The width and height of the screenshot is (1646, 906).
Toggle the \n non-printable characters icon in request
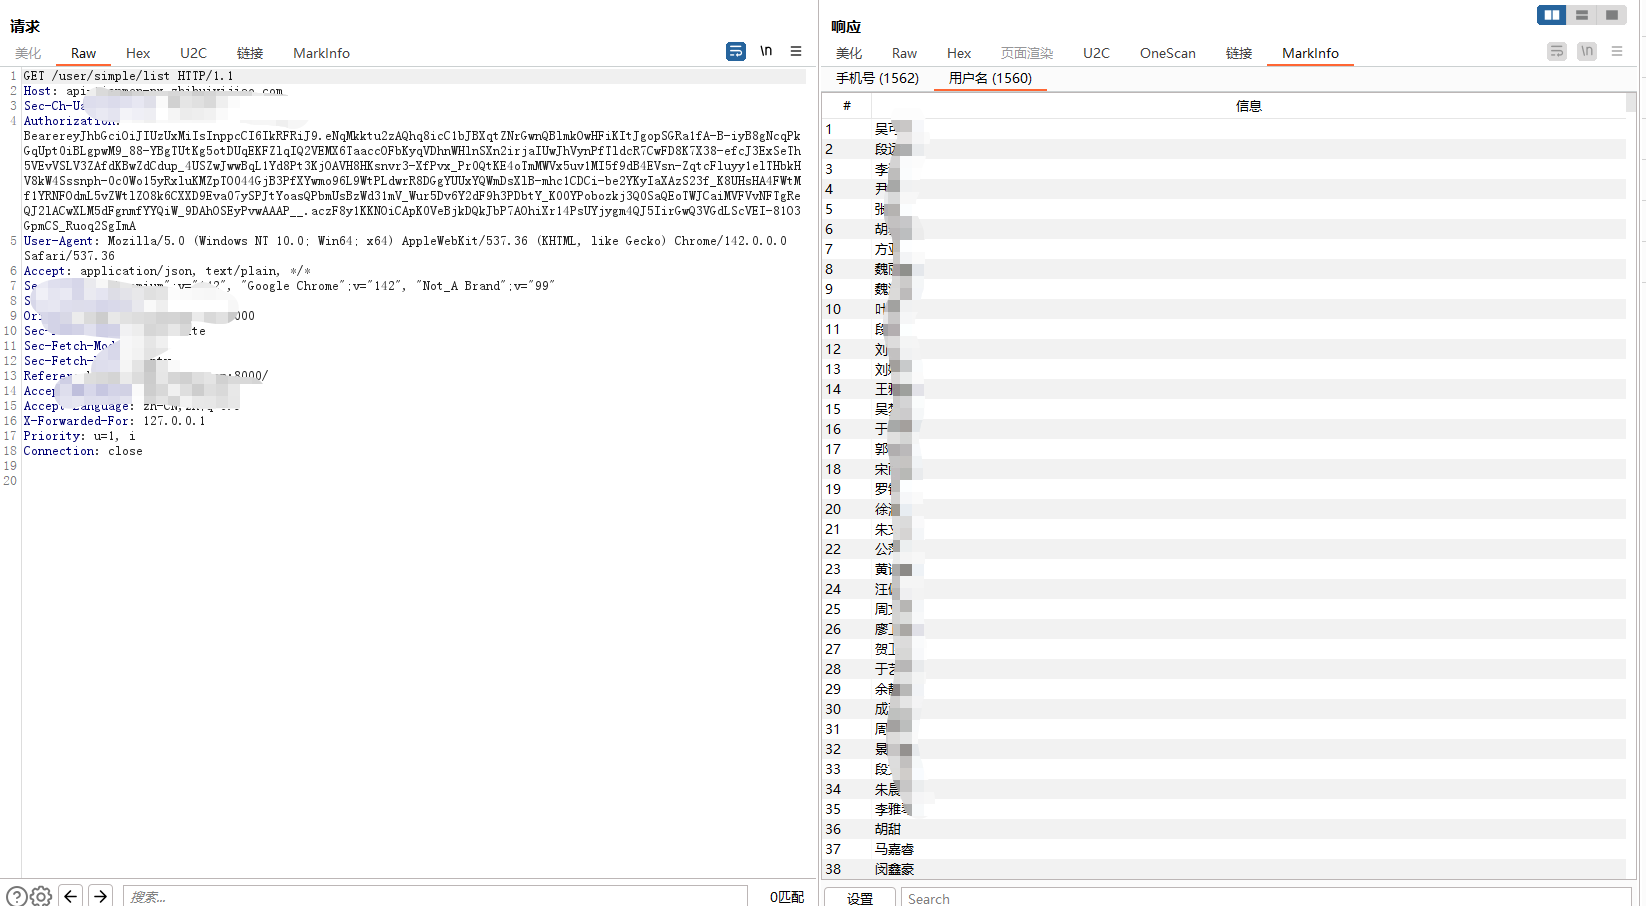pos(766,51)
